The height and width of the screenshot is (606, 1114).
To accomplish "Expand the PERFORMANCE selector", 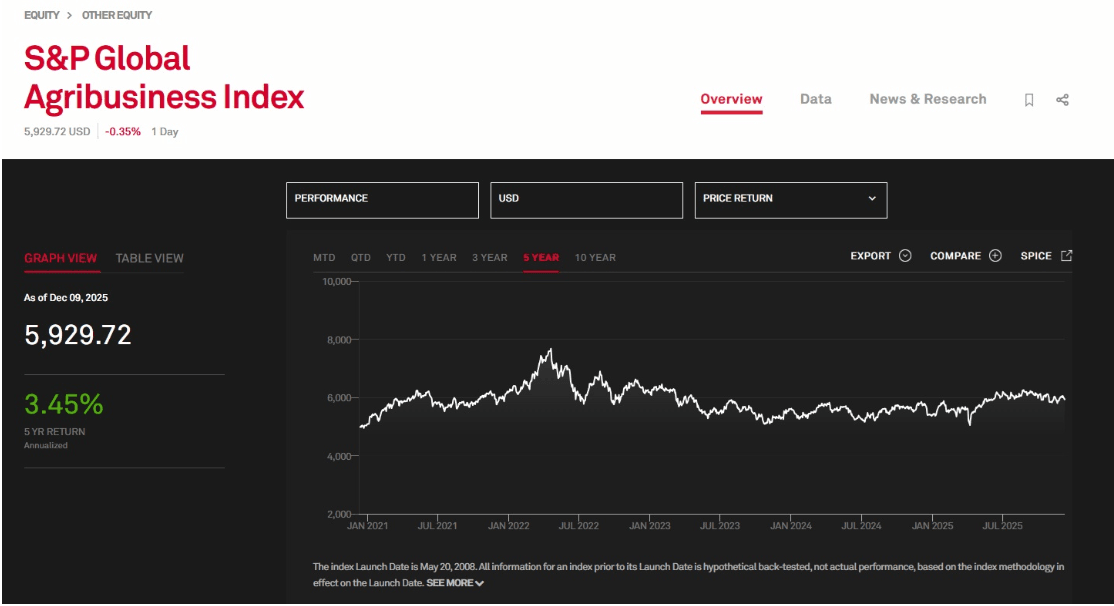I will click(x=383, y=199).
